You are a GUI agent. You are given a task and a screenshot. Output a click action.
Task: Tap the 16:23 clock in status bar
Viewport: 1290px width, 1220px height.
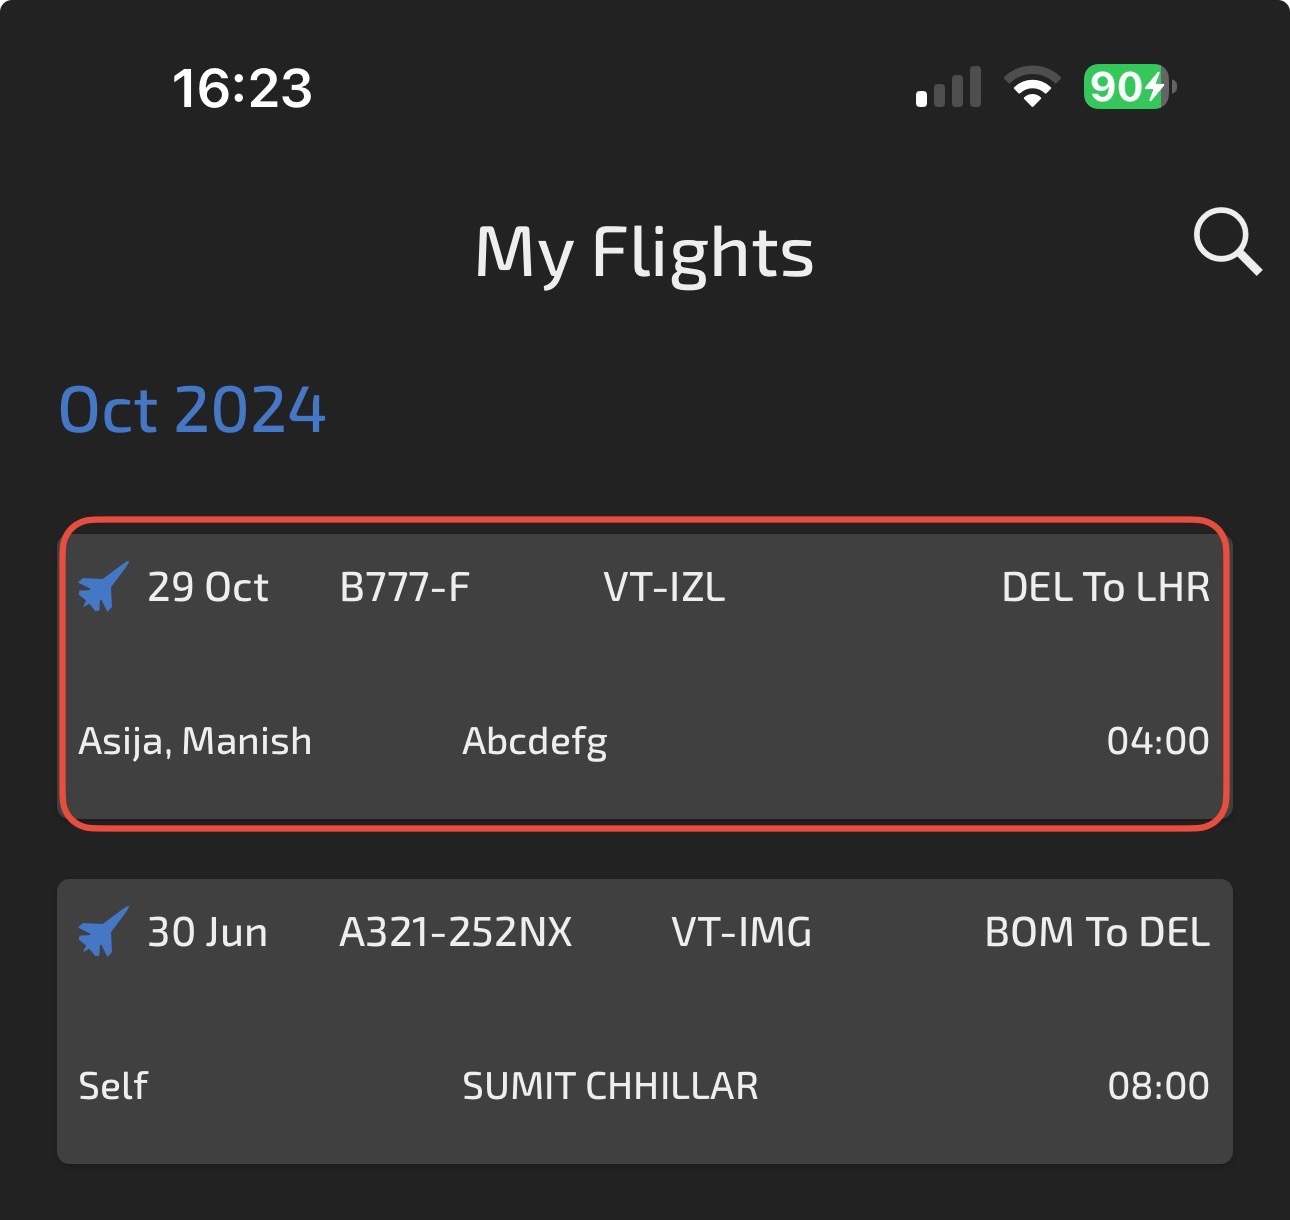[243, 88]
